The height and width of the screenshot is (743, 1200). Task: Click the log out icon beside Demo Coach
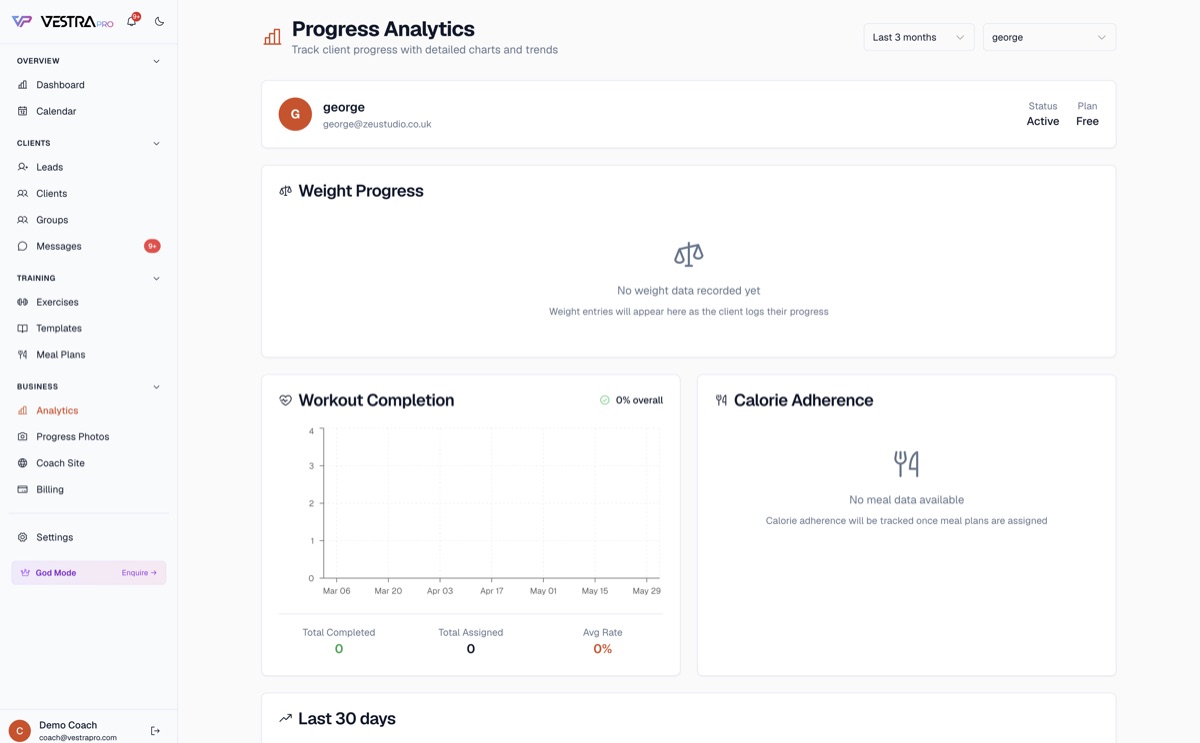point(155,731)
